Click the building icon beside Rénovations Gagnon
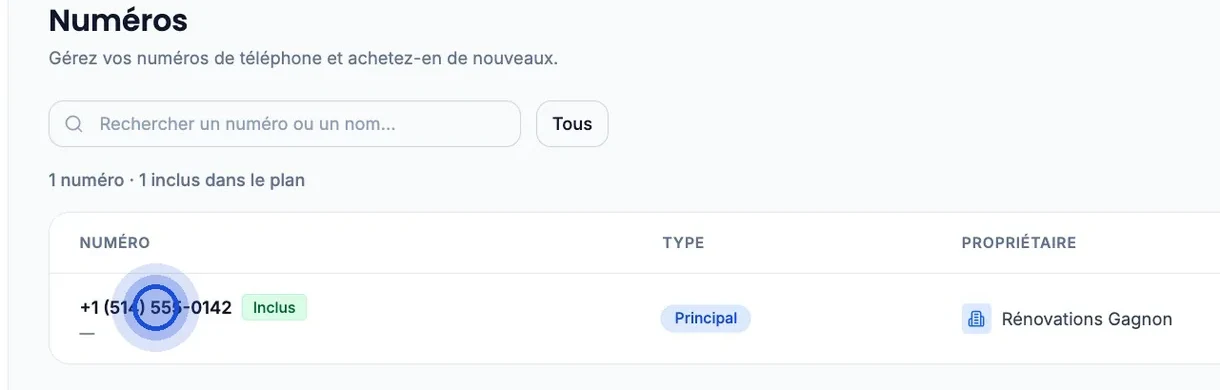This screenshot has width=1220, height=390. [x=976, y=319]
